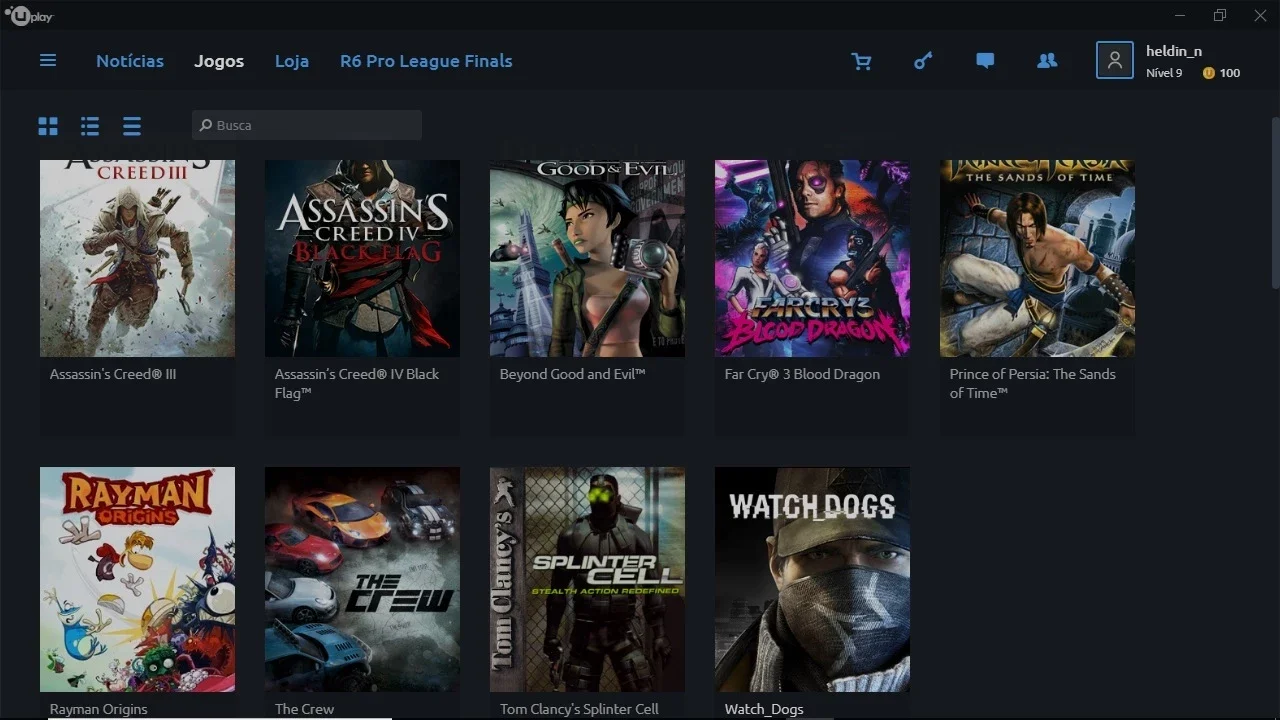Open the Loja tab
Image resolution: width=1280 pixels, height=720 pixels.
(x=292, y=61)
